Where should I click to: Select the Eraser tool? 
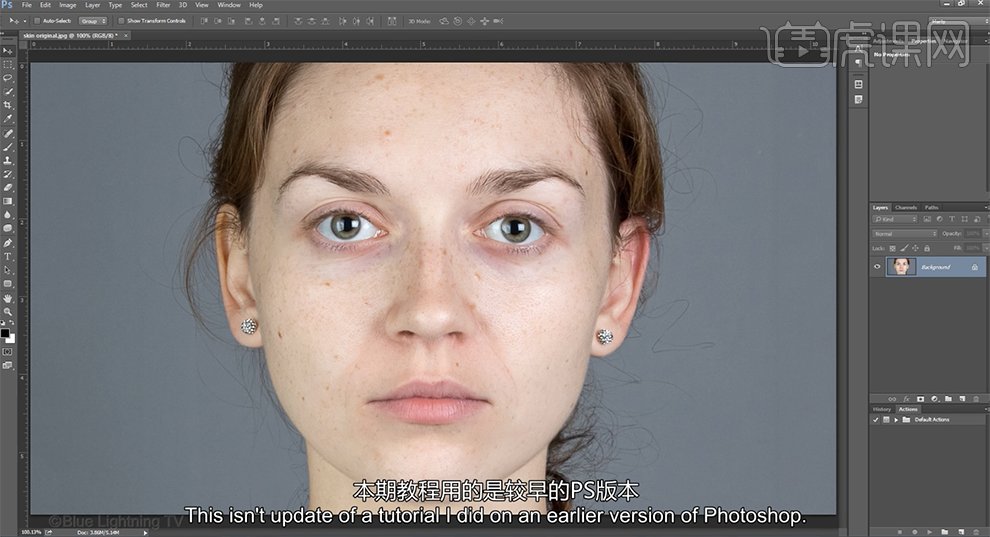8,188
